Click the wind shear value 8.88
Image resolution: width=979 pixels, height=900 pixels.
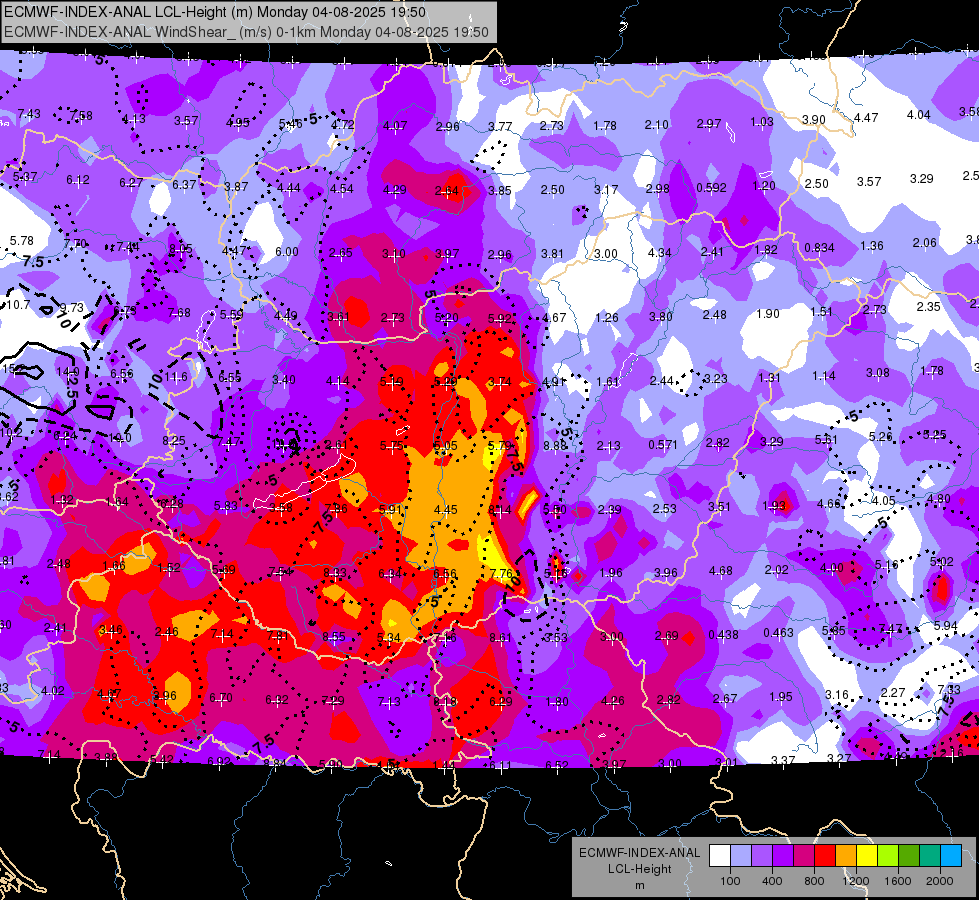pos(555,445)
